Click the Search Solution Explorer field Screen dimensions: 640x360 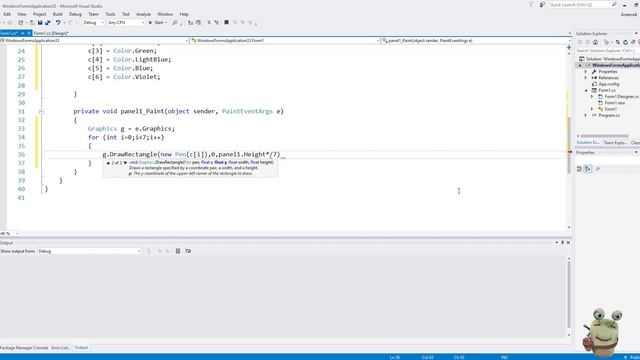point(606,51)
